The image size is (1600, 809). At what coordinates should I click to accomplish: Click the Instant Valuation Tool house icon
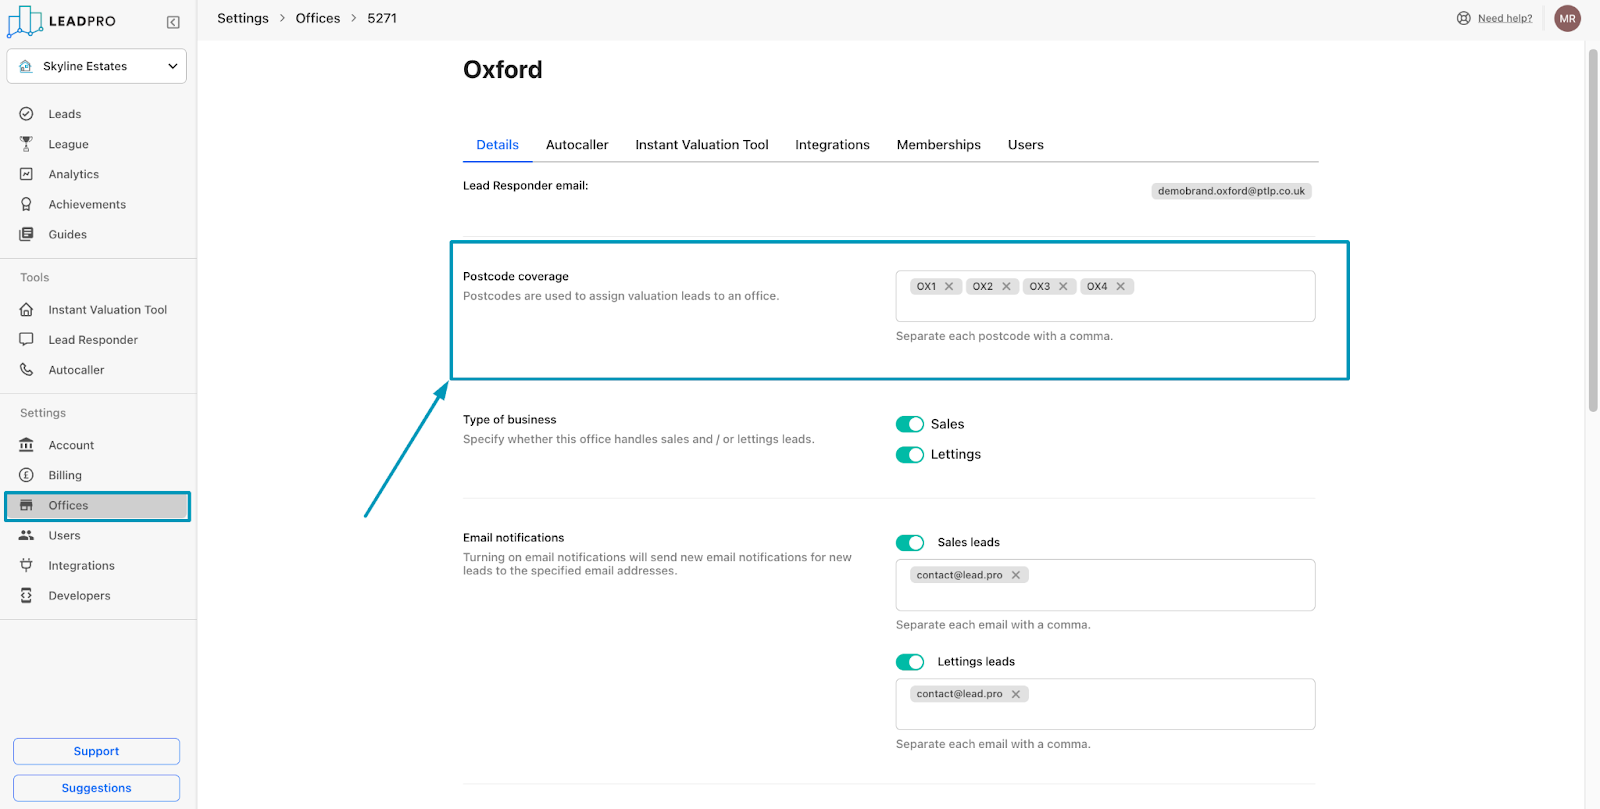pos(27,310)
